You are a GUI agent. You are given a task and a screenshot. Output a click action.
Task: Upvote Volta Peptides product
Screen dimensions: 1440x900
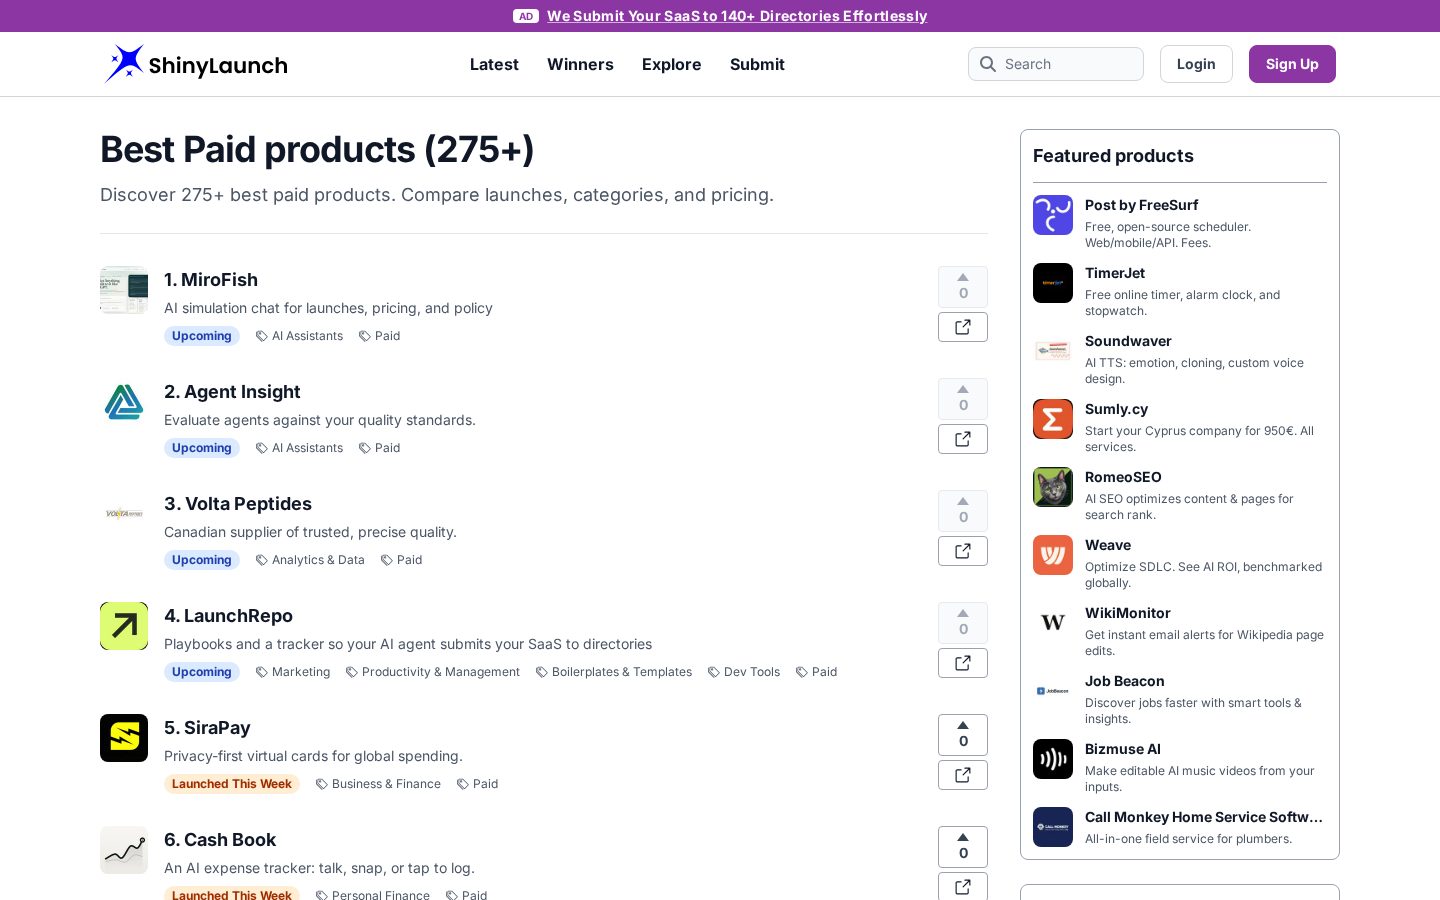(963, 511)
